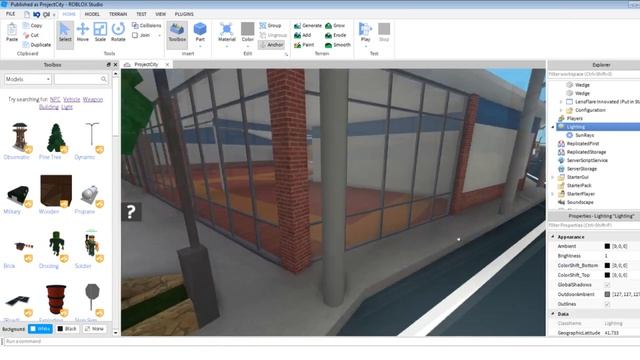Collapse the Data property section

pos(553,314)
